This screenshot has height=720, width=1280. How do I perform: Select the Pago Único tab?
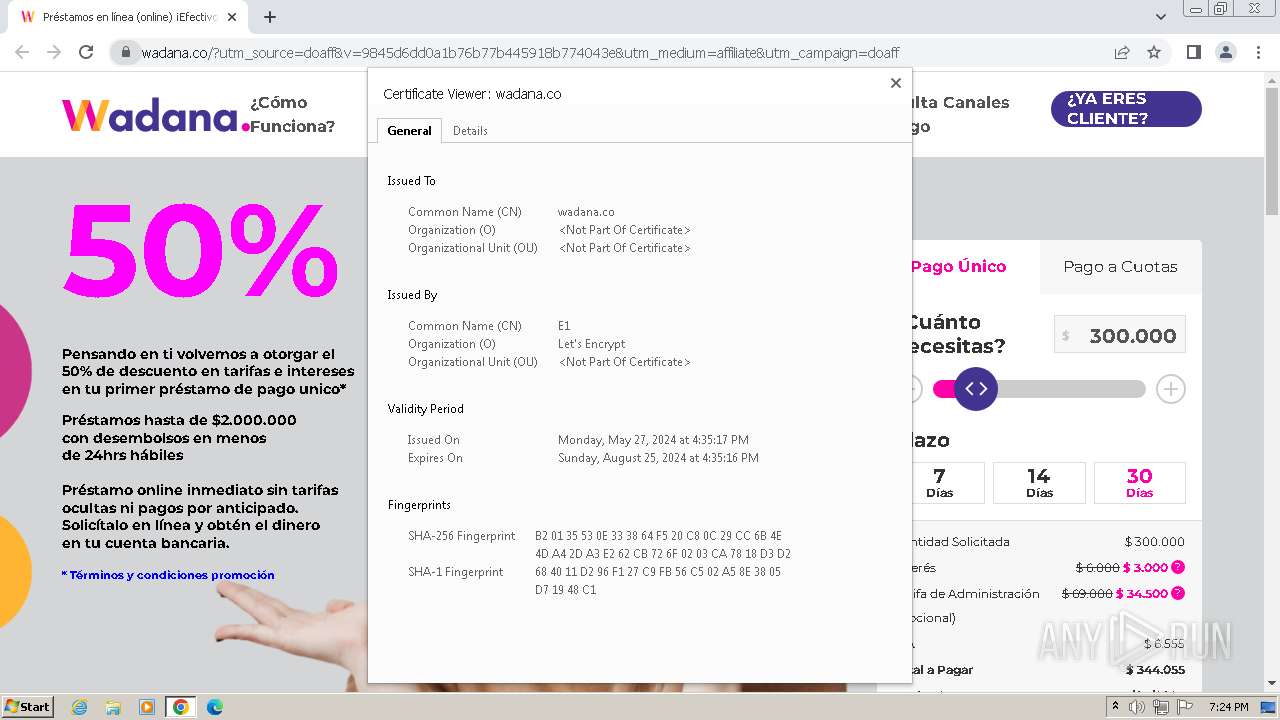pyautogui.click(x=958, y=267)
